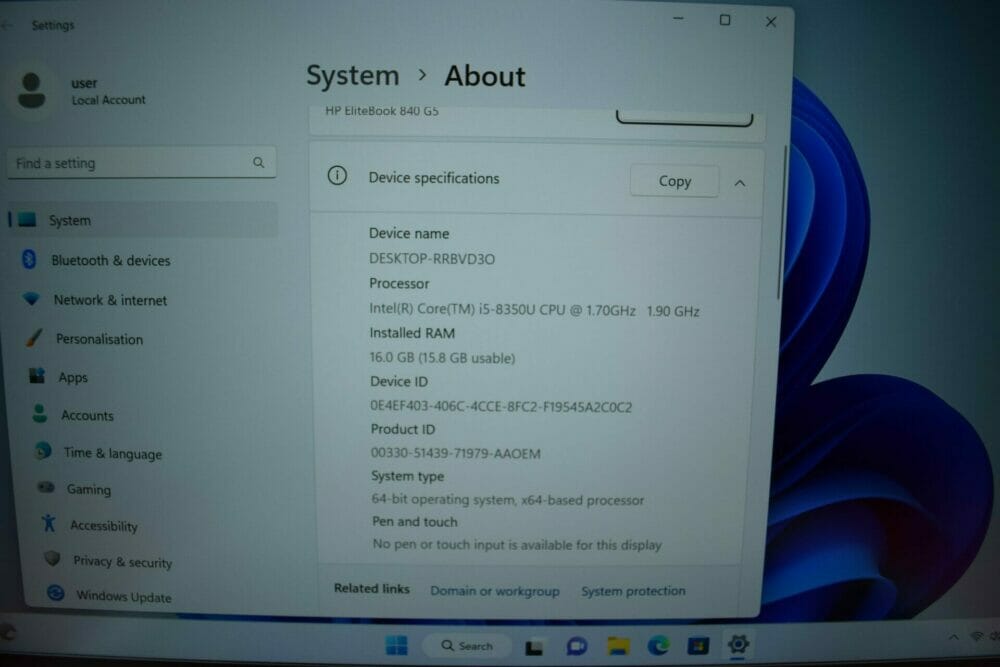Click the Privacy & security shield icon

pos(53,559)
